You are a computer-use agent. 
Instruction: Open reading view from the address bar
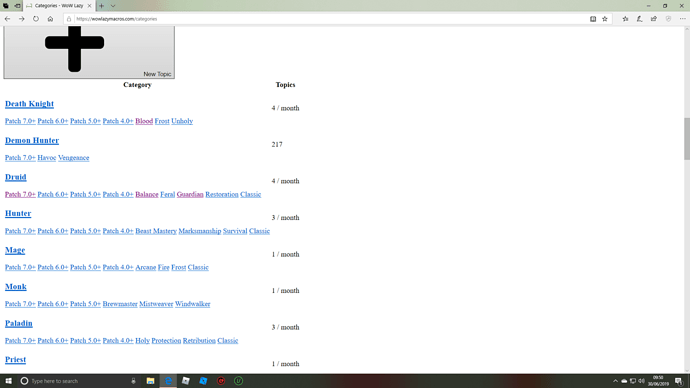[x=593, y=19]
